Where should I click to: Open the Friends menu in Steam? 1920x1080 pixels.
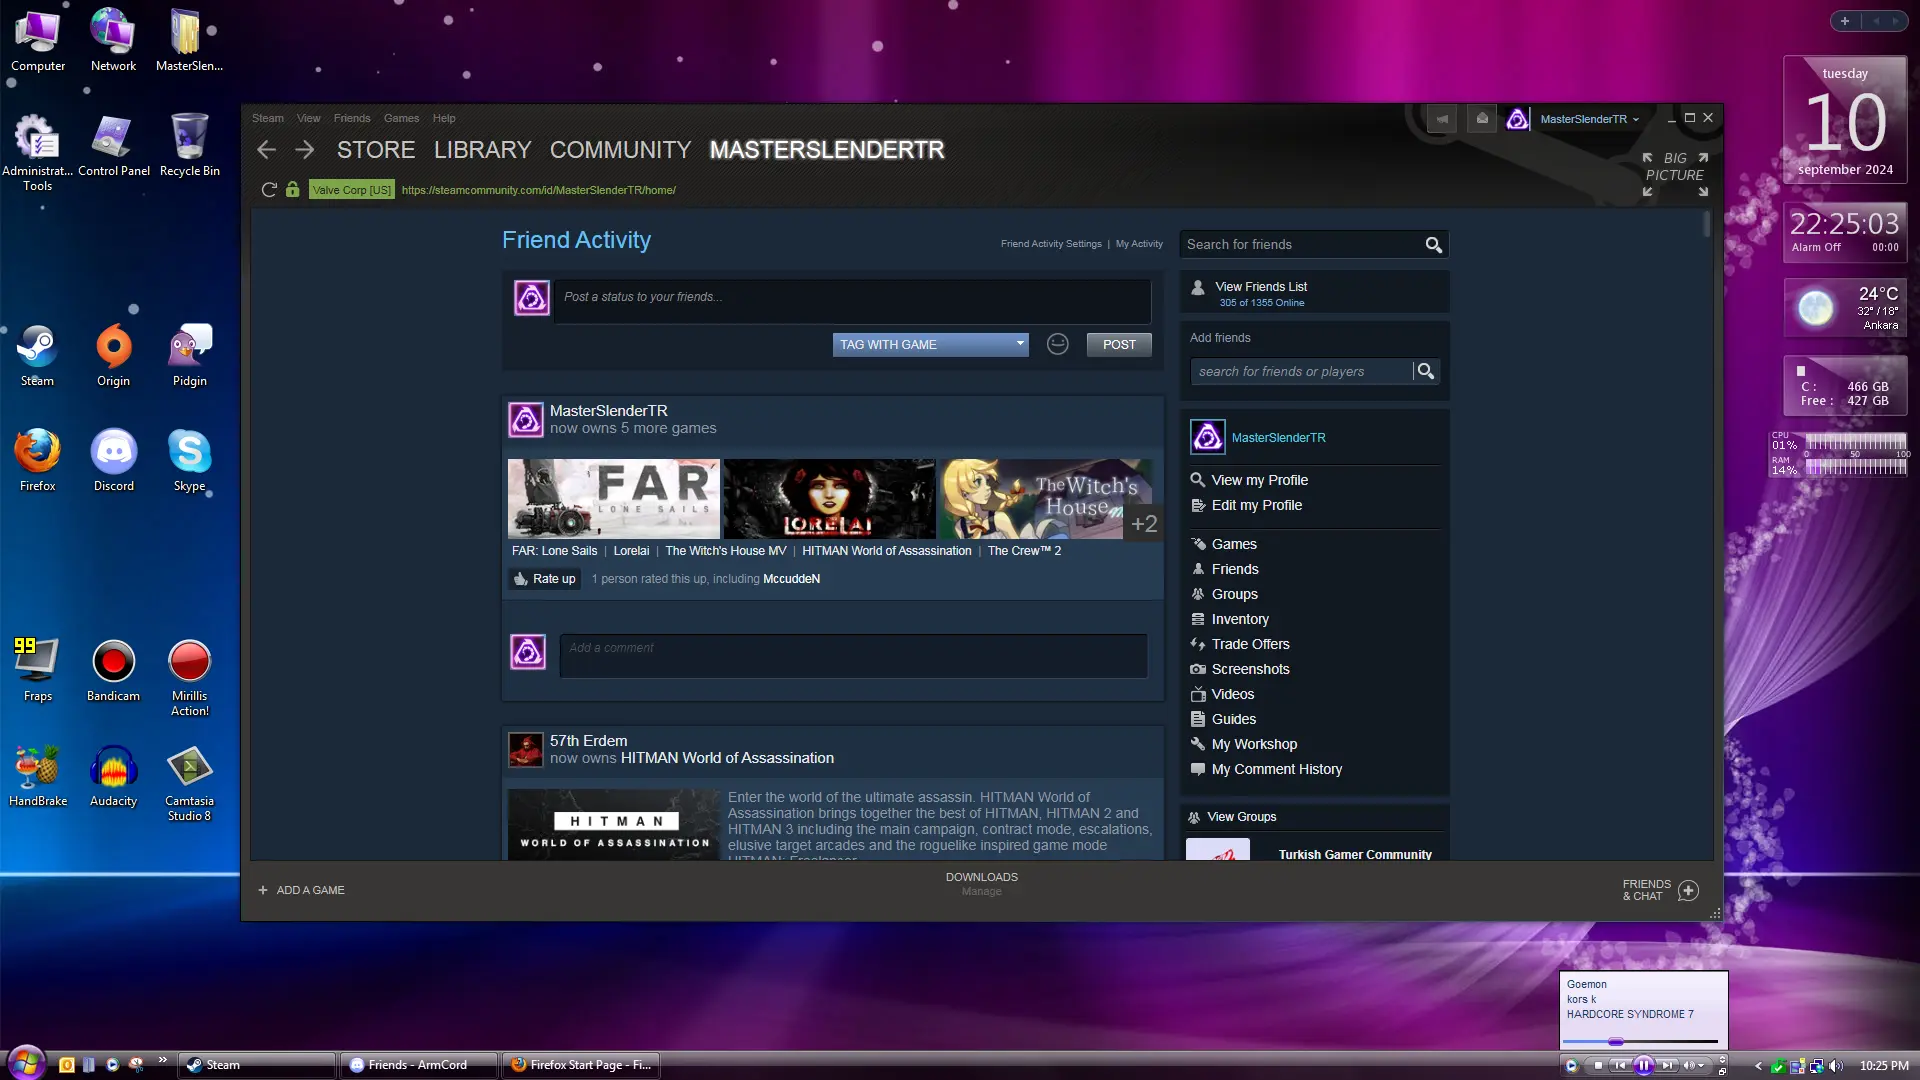[352, 119]
